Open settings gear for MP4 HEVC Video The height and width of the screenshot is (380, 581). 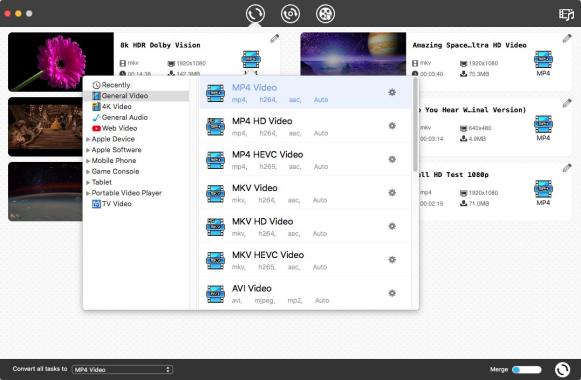click(392, 159)
